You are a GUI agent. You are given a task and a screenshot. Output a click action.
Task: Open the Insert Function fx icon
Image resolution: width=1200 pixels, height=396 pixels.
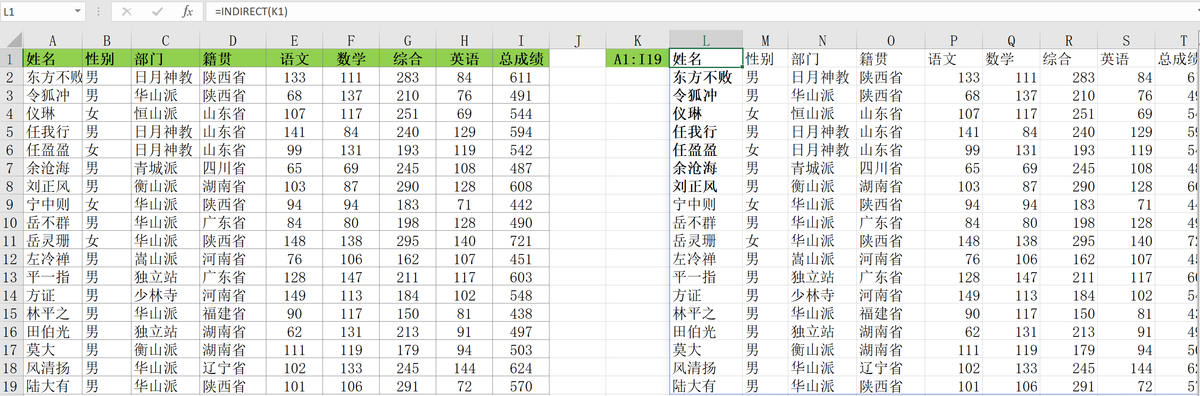pyautogui.click(x=187, y=12)
